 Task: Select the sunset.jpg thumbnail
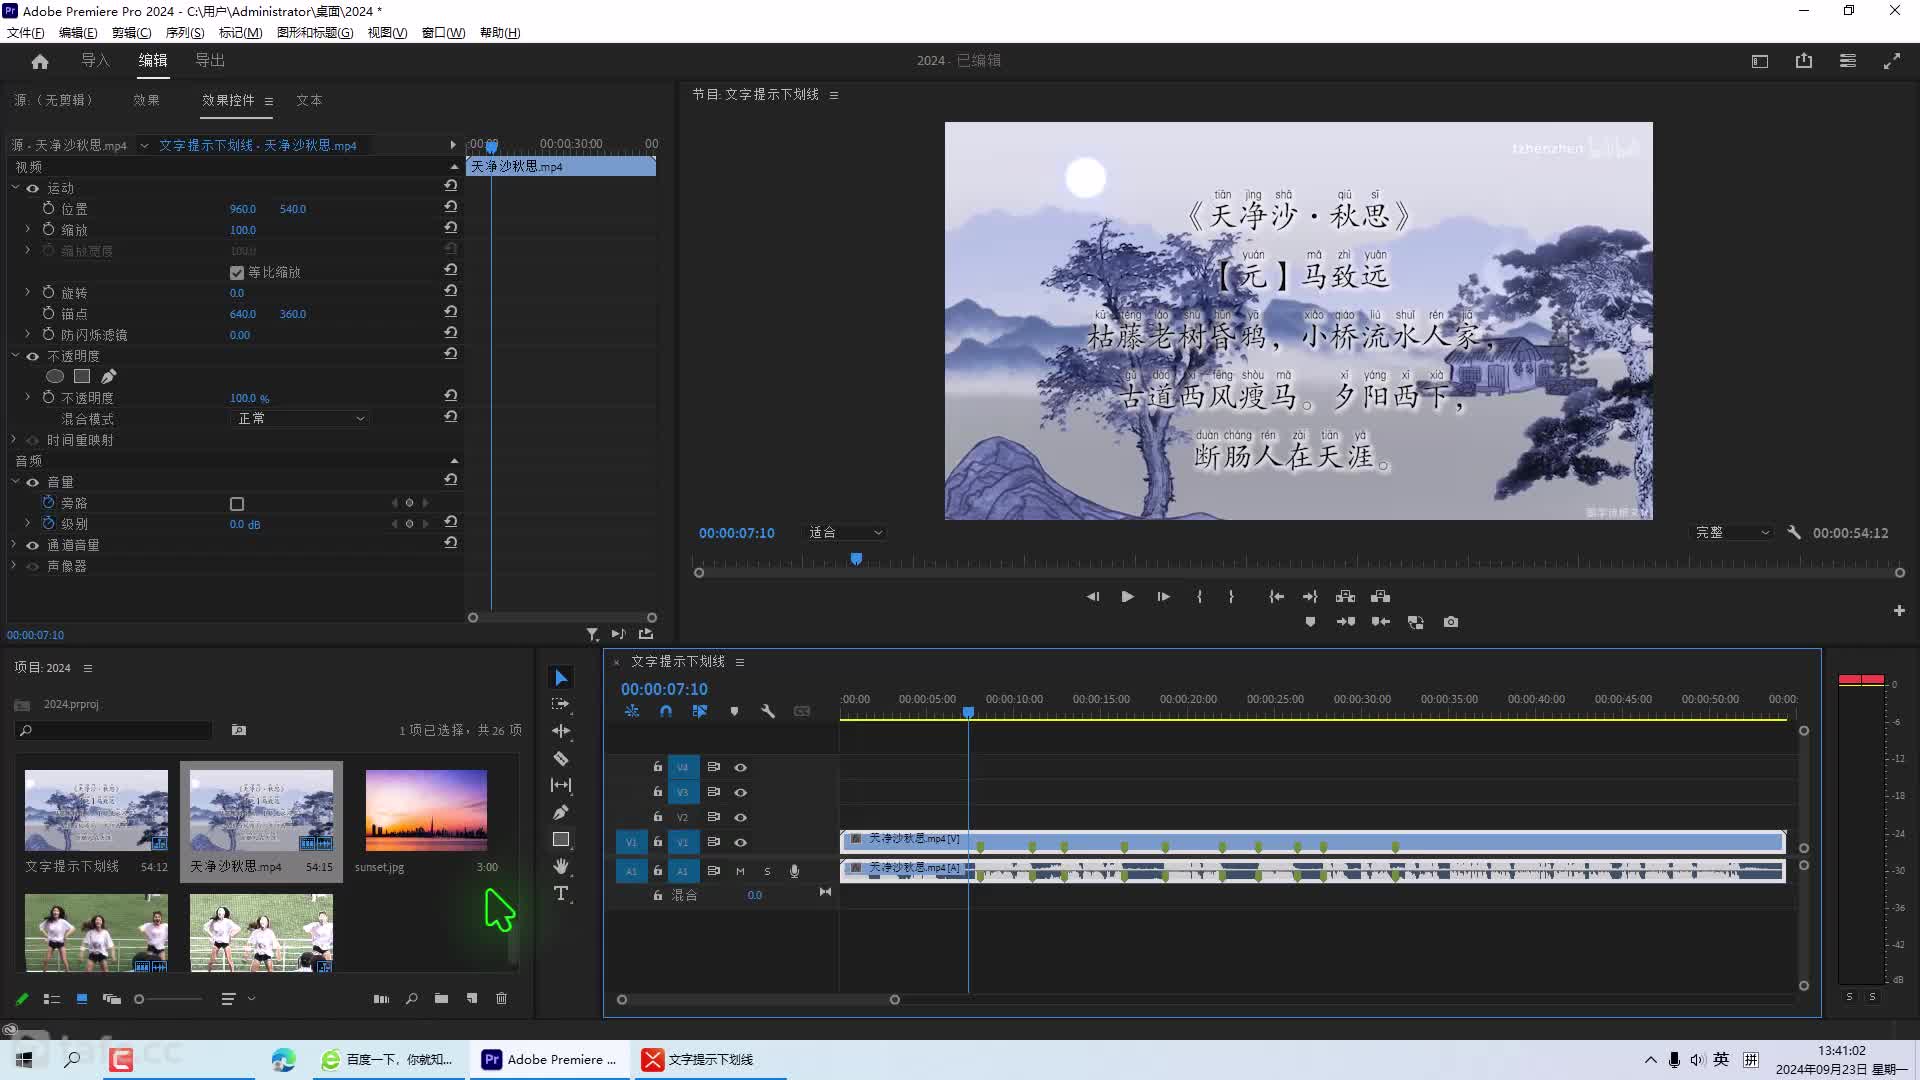tap(426, 810)
